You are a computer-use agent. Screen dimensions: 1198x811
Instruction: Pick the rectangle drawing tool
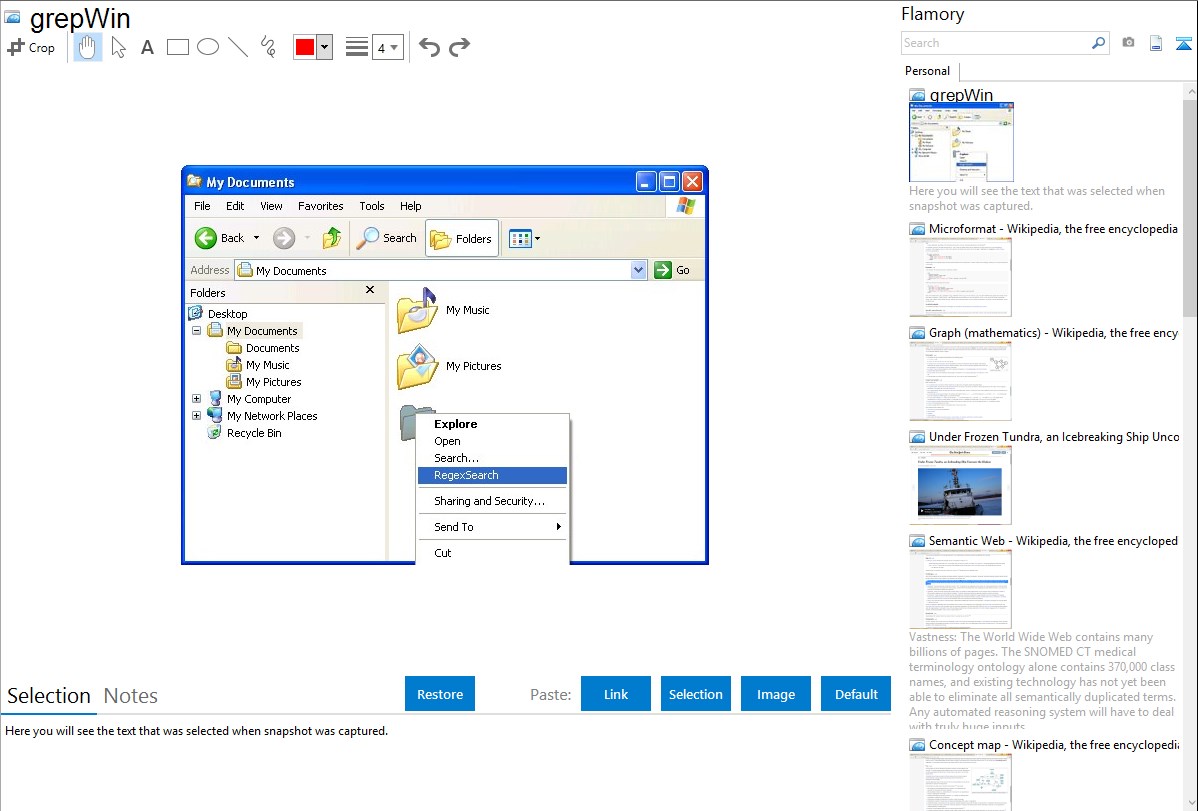click(x=177, y=47)
